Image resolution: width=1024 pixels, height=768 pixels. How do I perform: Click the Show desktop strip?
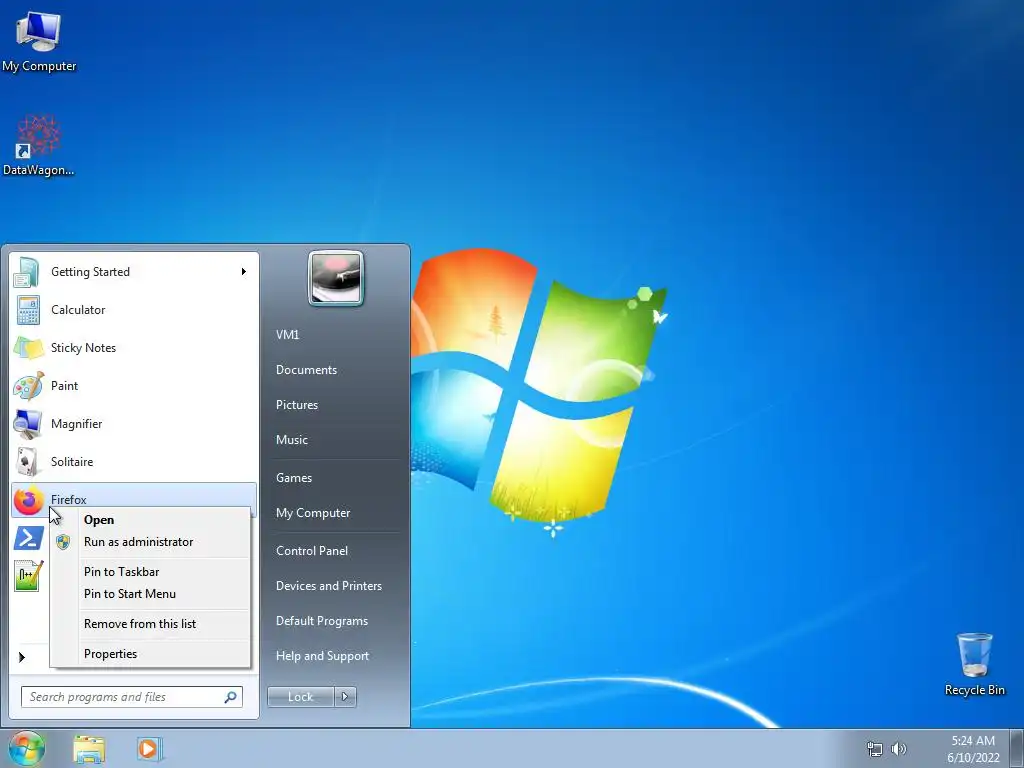click(1017, 748)
